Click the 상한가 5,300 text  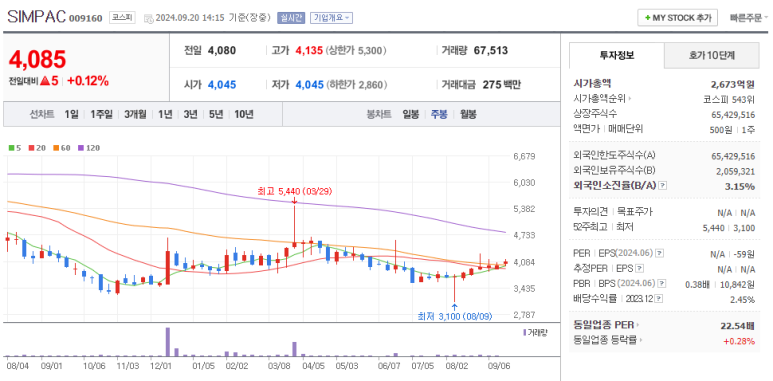[355, 50]
